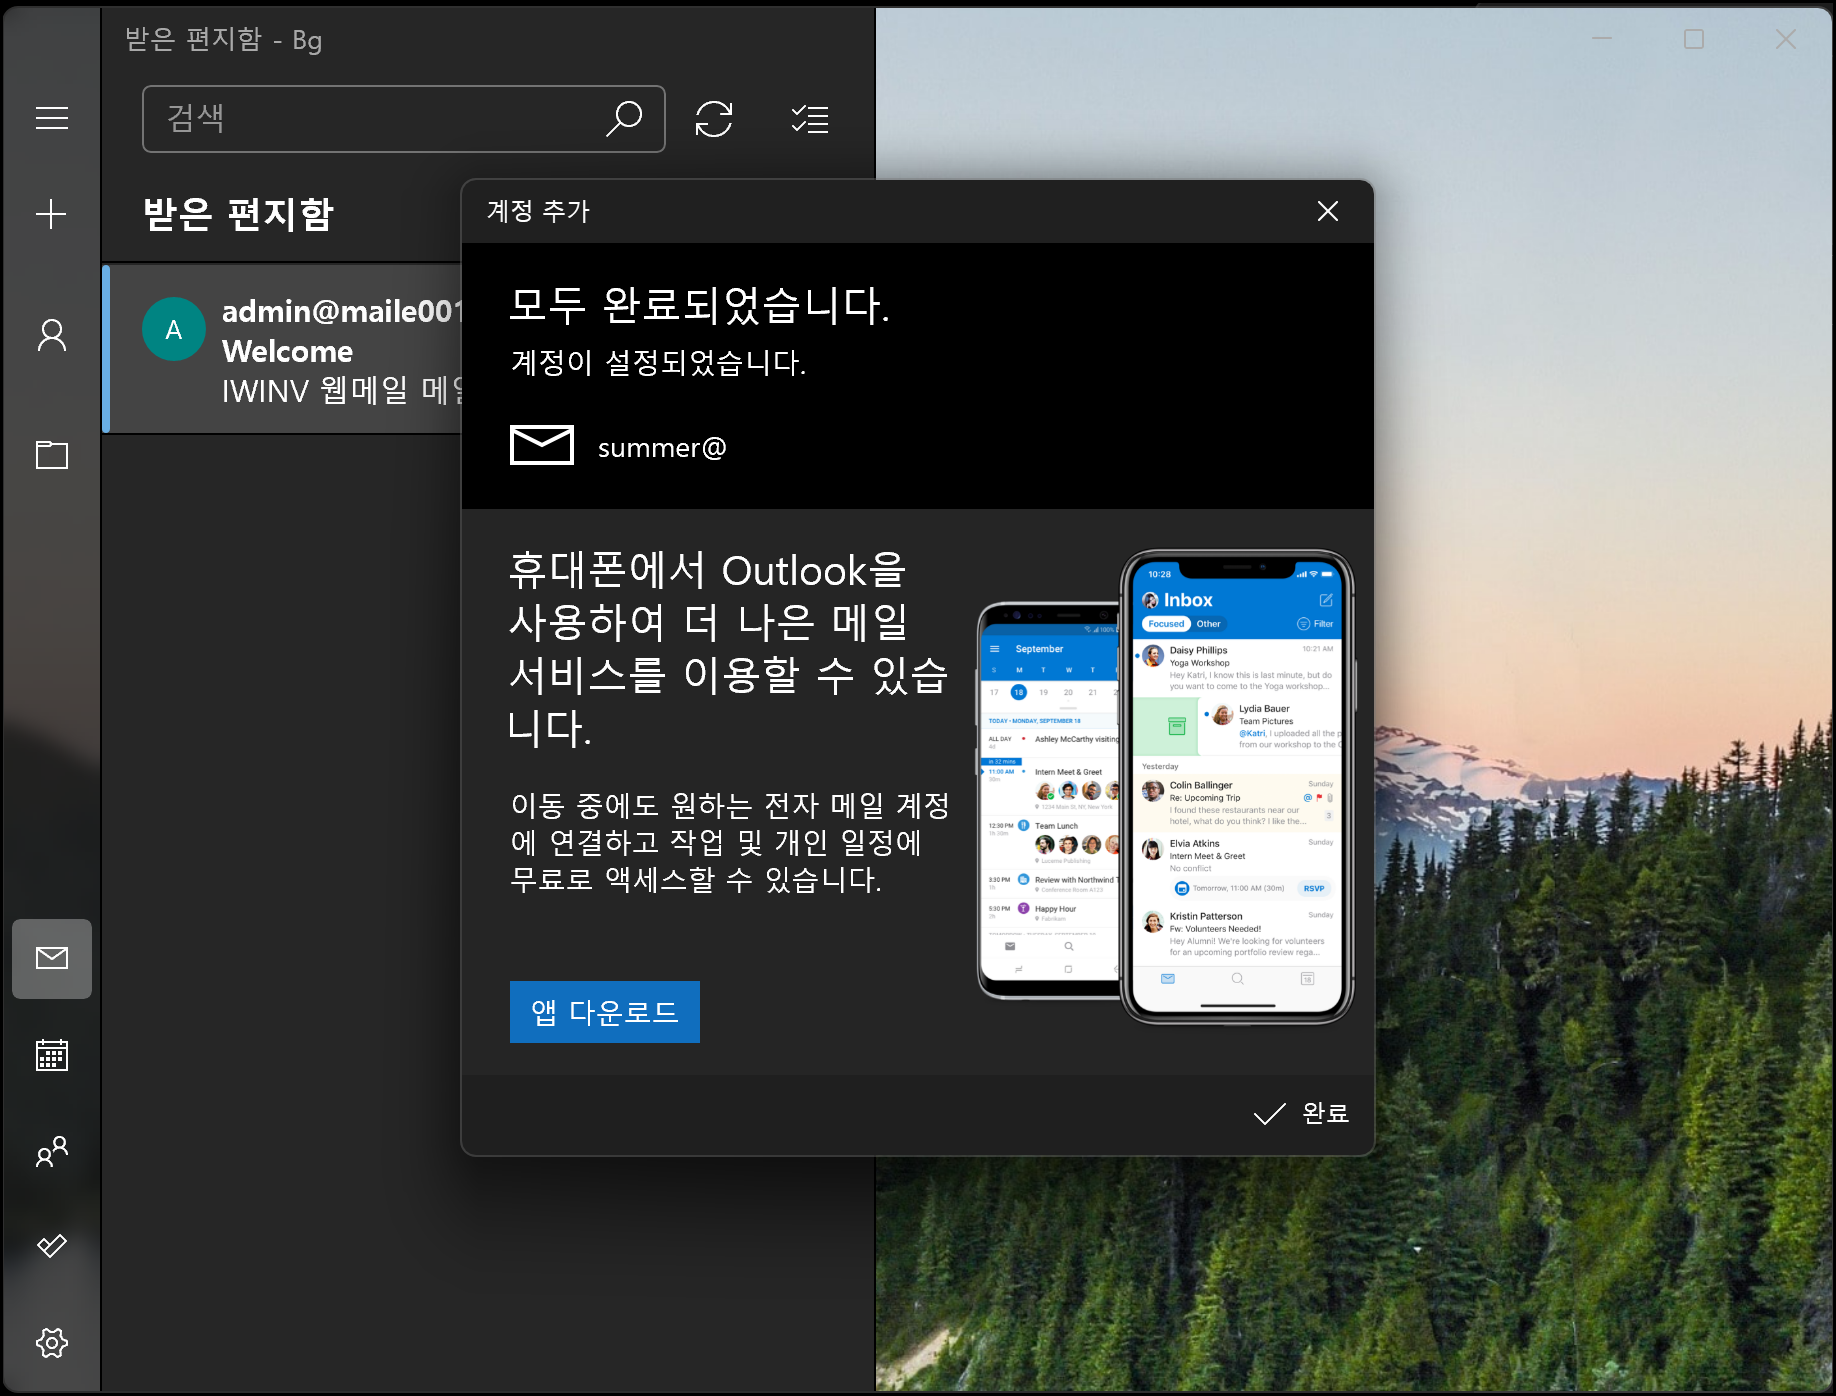Image resolution: width=1836 pixels, height=1396 pixels.
Task: Click the search magnifier icon
Action: click(624, 118)
